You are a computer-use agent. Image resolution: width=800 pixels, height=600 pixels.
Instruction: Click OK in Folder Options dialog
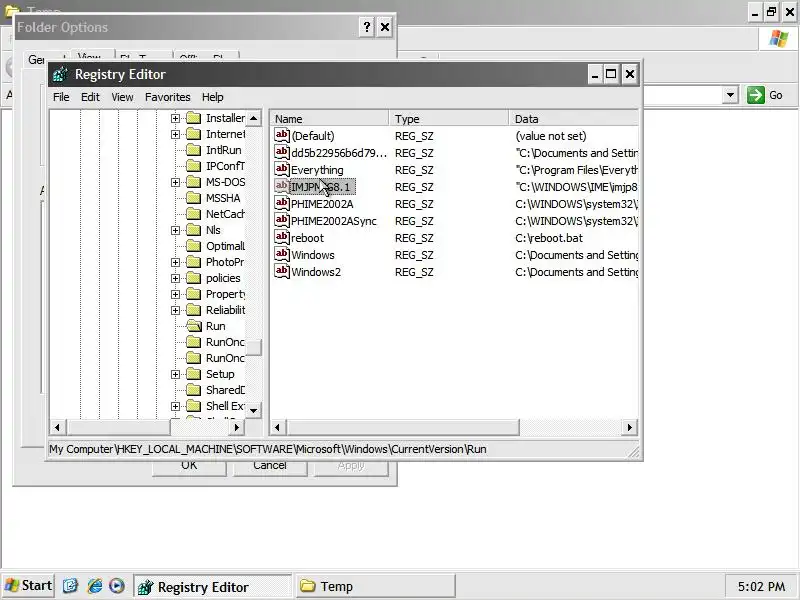[x=189, y=466]
